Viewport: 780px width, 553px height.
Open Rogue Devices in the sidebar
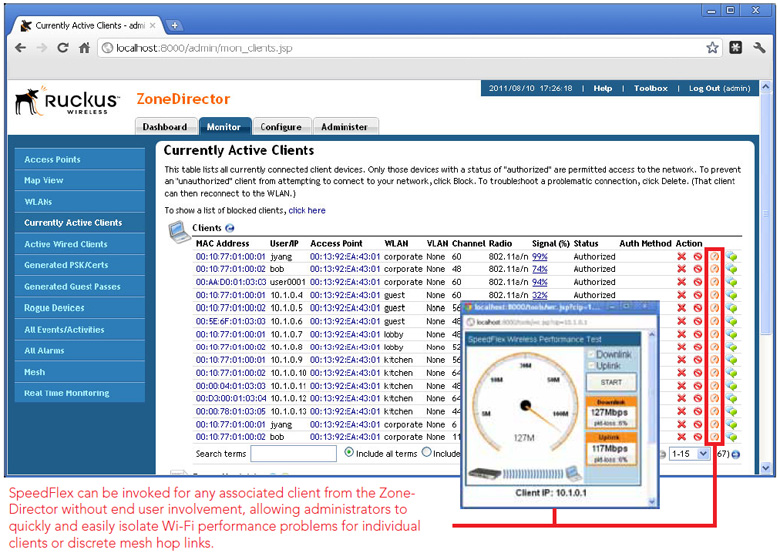80,308
